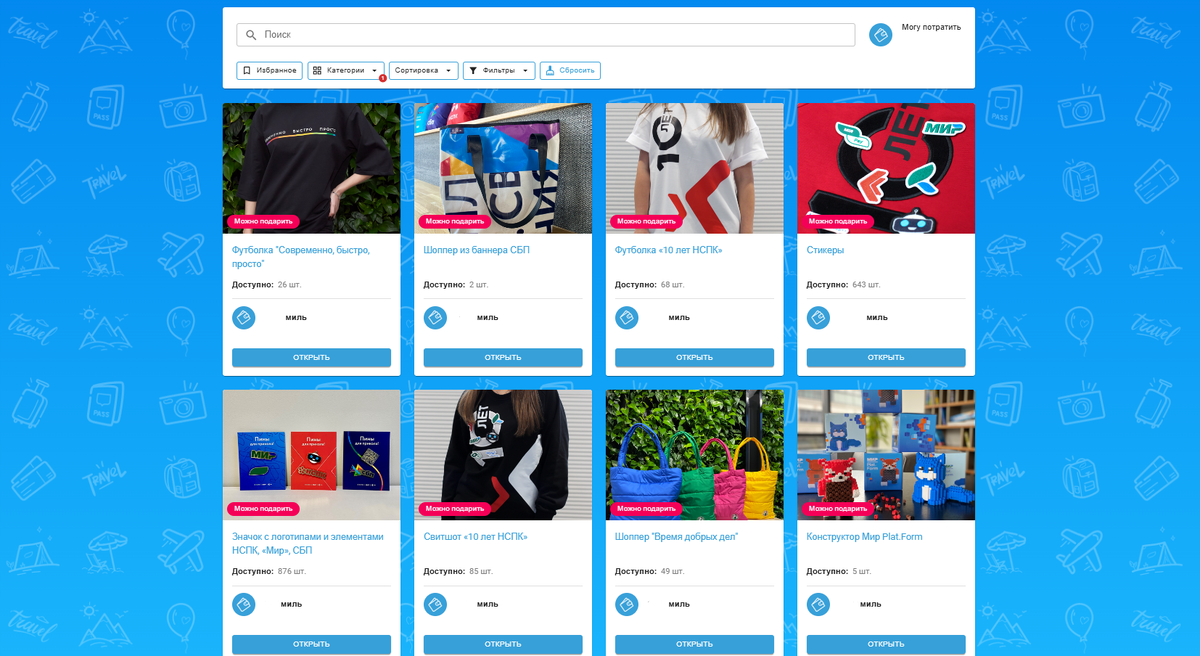
Task: Open the Конструктор Мир Plat.Form link
Action: pyautogui.click(x=864, y=537)
